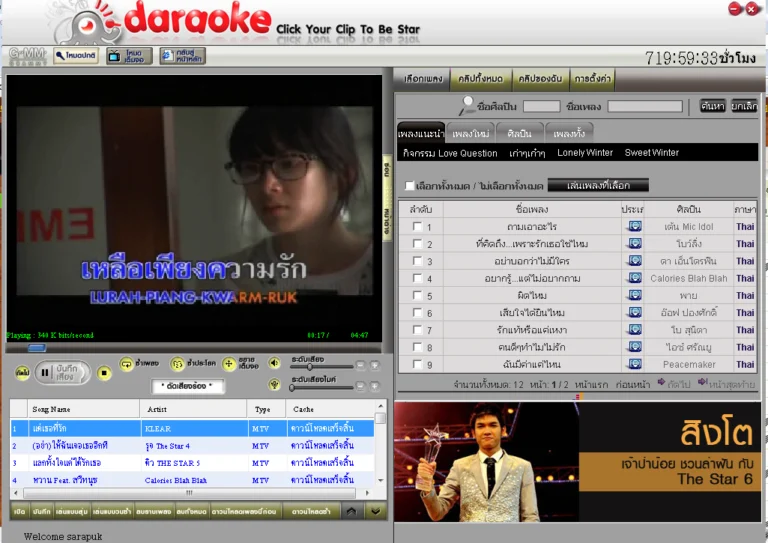Image resolution: width=768 pixels, height=543 pixels.
Task: Click the expand full screen (ขยายเต็มจอ) icon
Action: 229,364
